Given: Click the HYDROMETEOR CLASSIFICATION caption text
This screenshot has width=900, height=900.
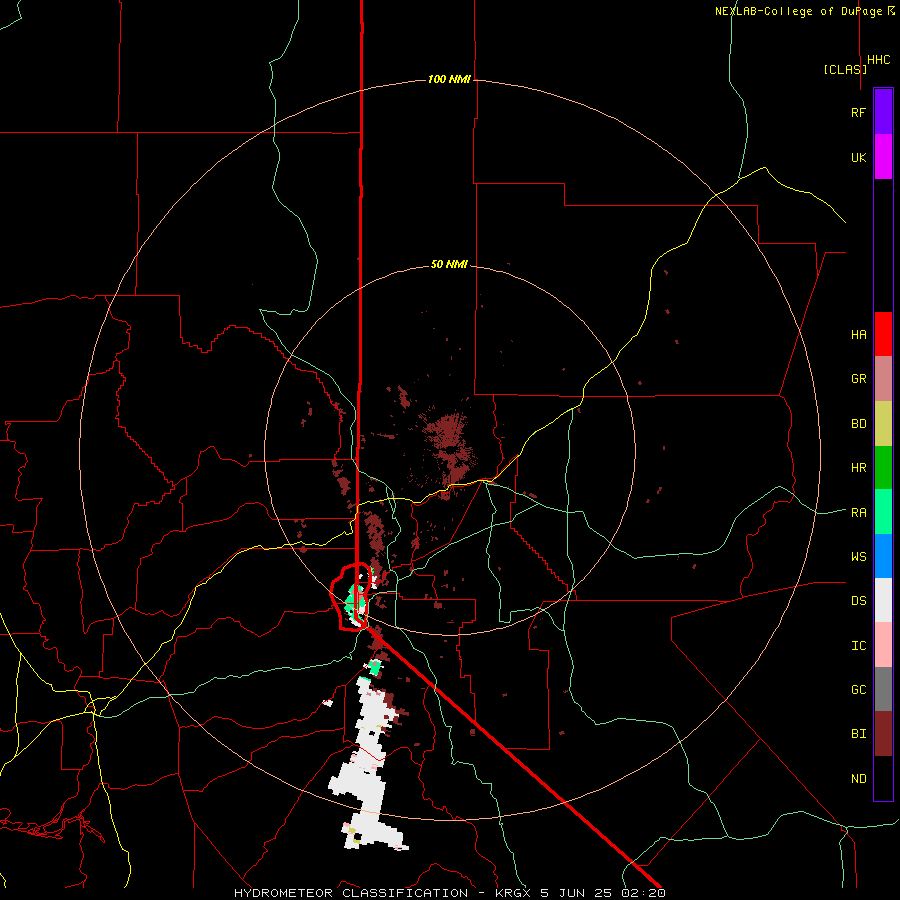Looking at the screenshot, I should point(351,893).
